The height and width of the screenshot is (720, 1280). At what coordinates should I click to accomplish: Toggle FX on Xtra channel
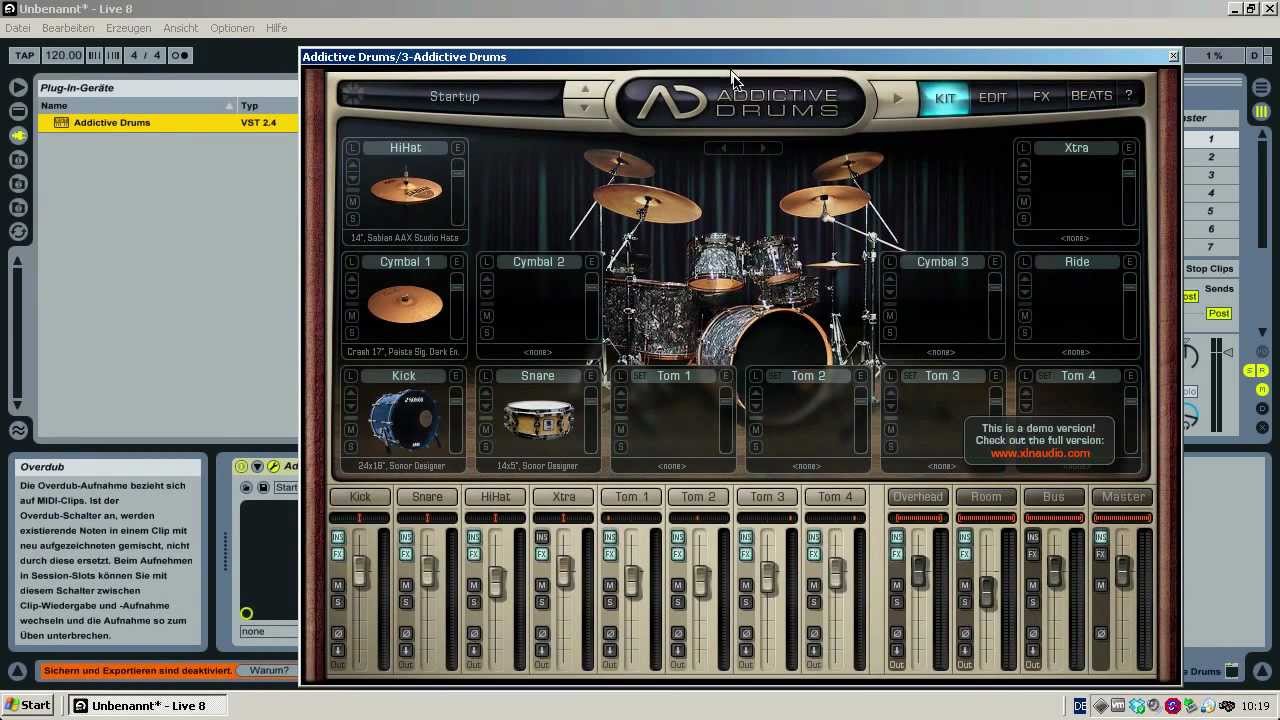(542, 554)
